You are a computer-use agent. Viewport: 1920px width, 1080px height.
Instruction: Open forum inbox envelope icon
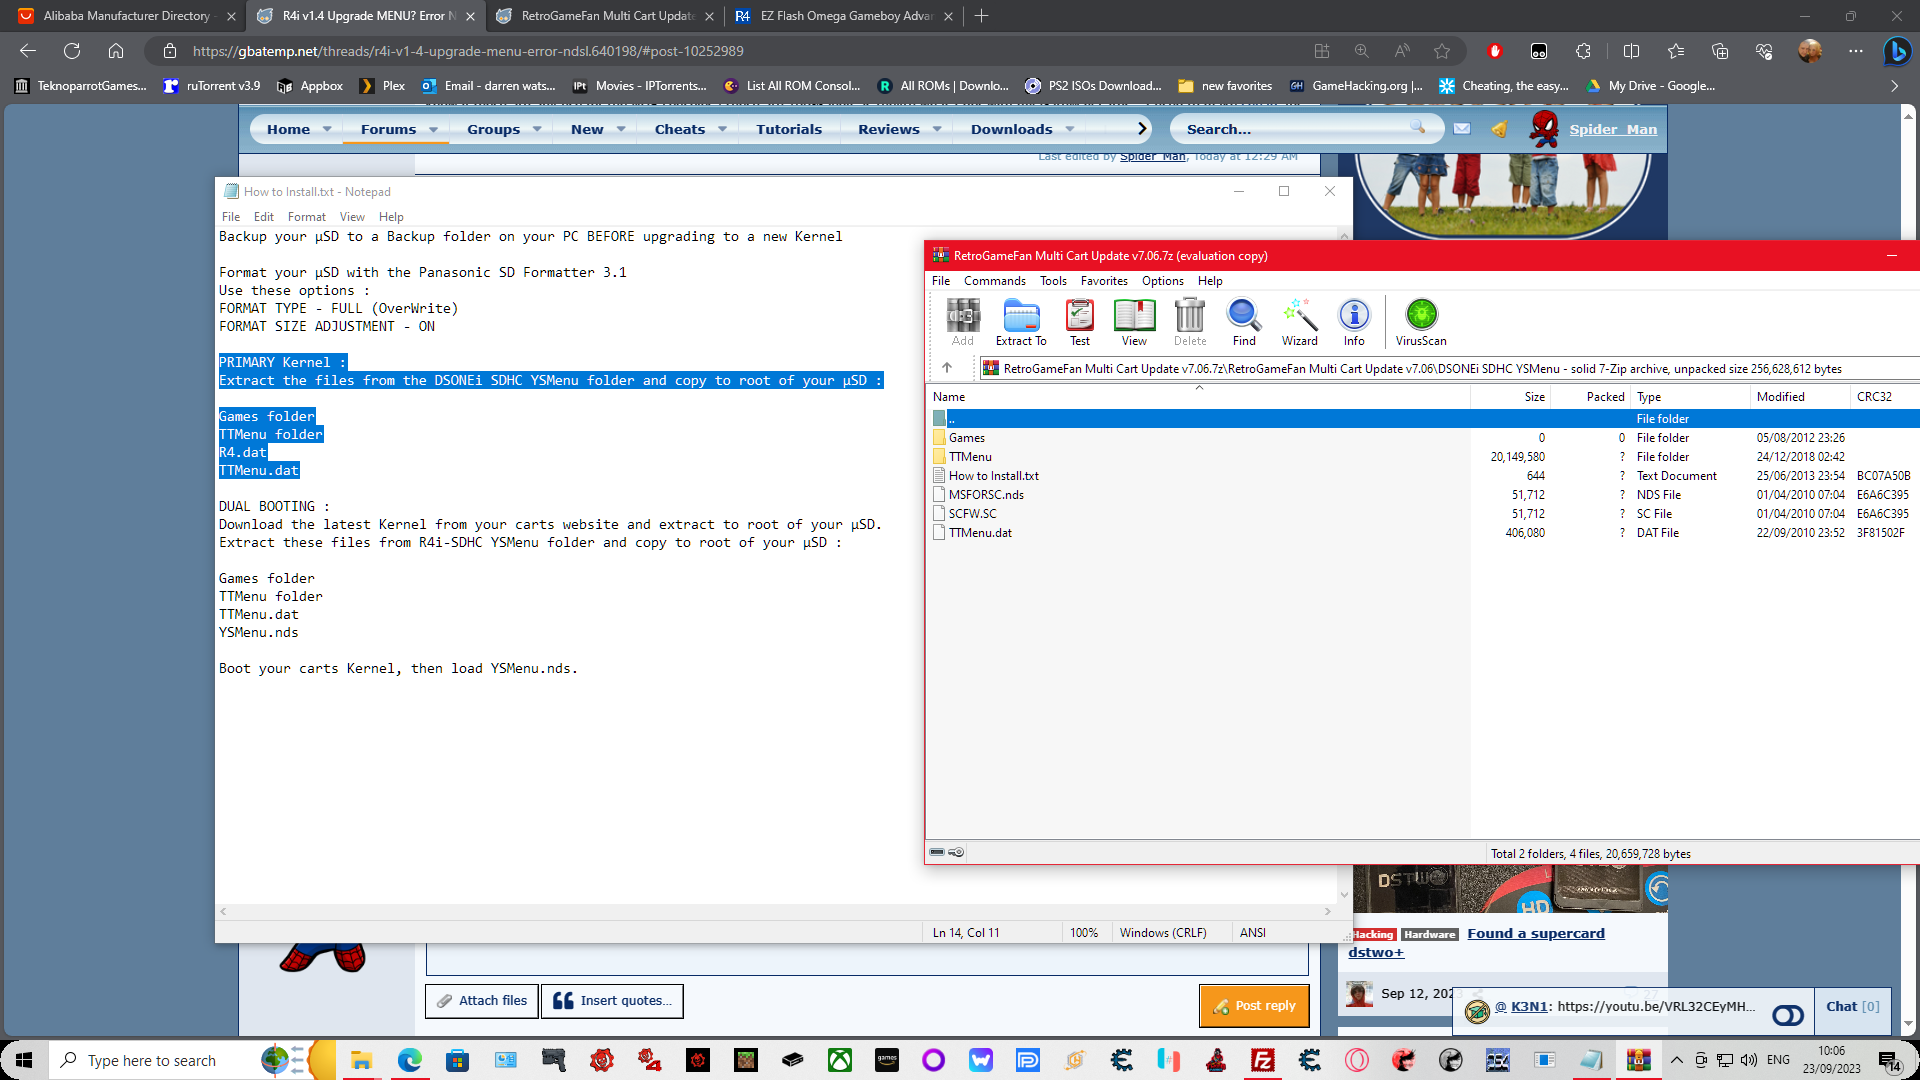(1462, 129)
